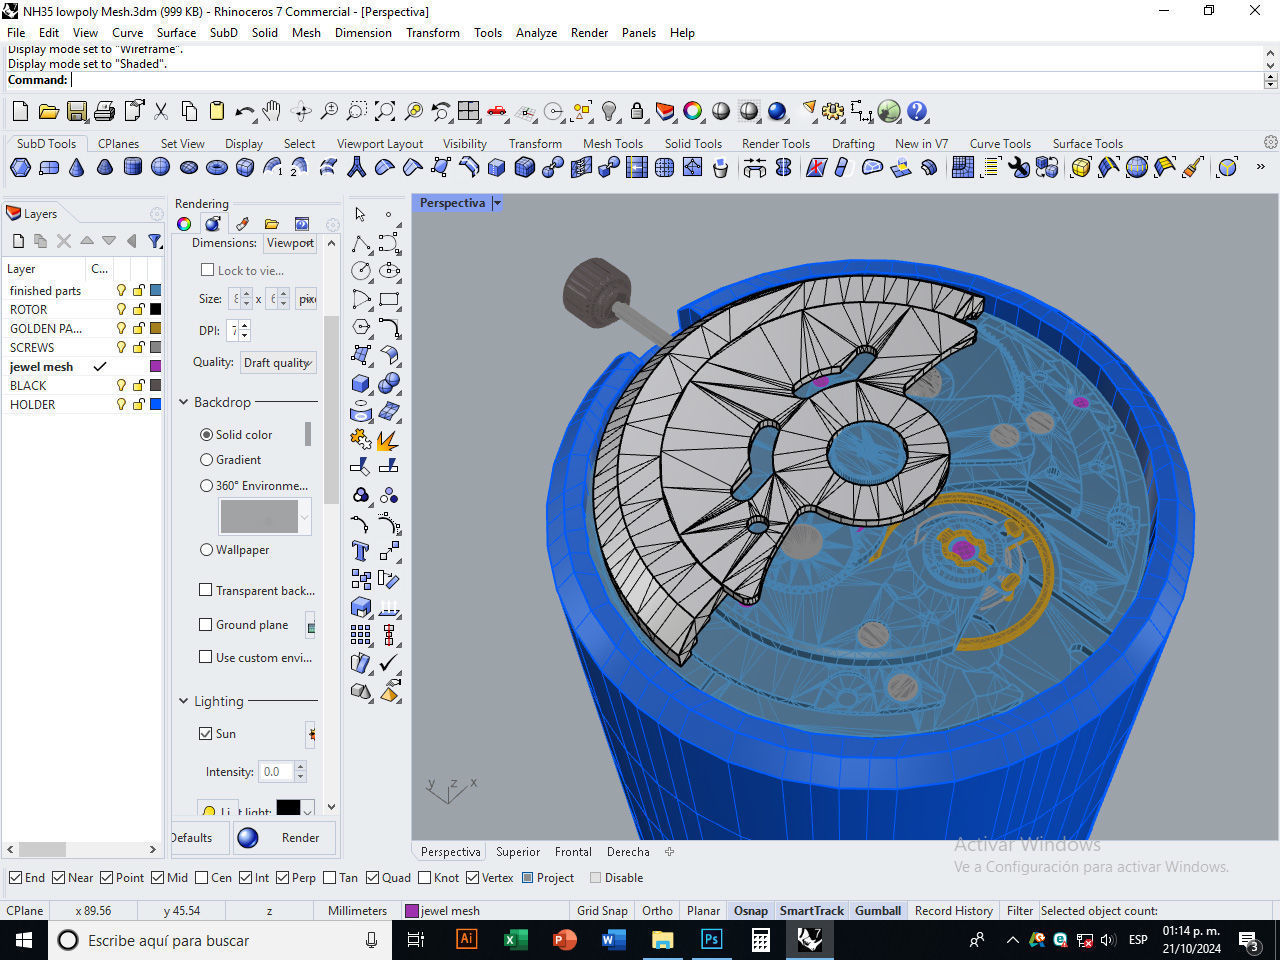Image resolution: width=1280 pixels, height=960 pixels.
Task: Click the Four Viewports layout icon
Action: [469, 111]
